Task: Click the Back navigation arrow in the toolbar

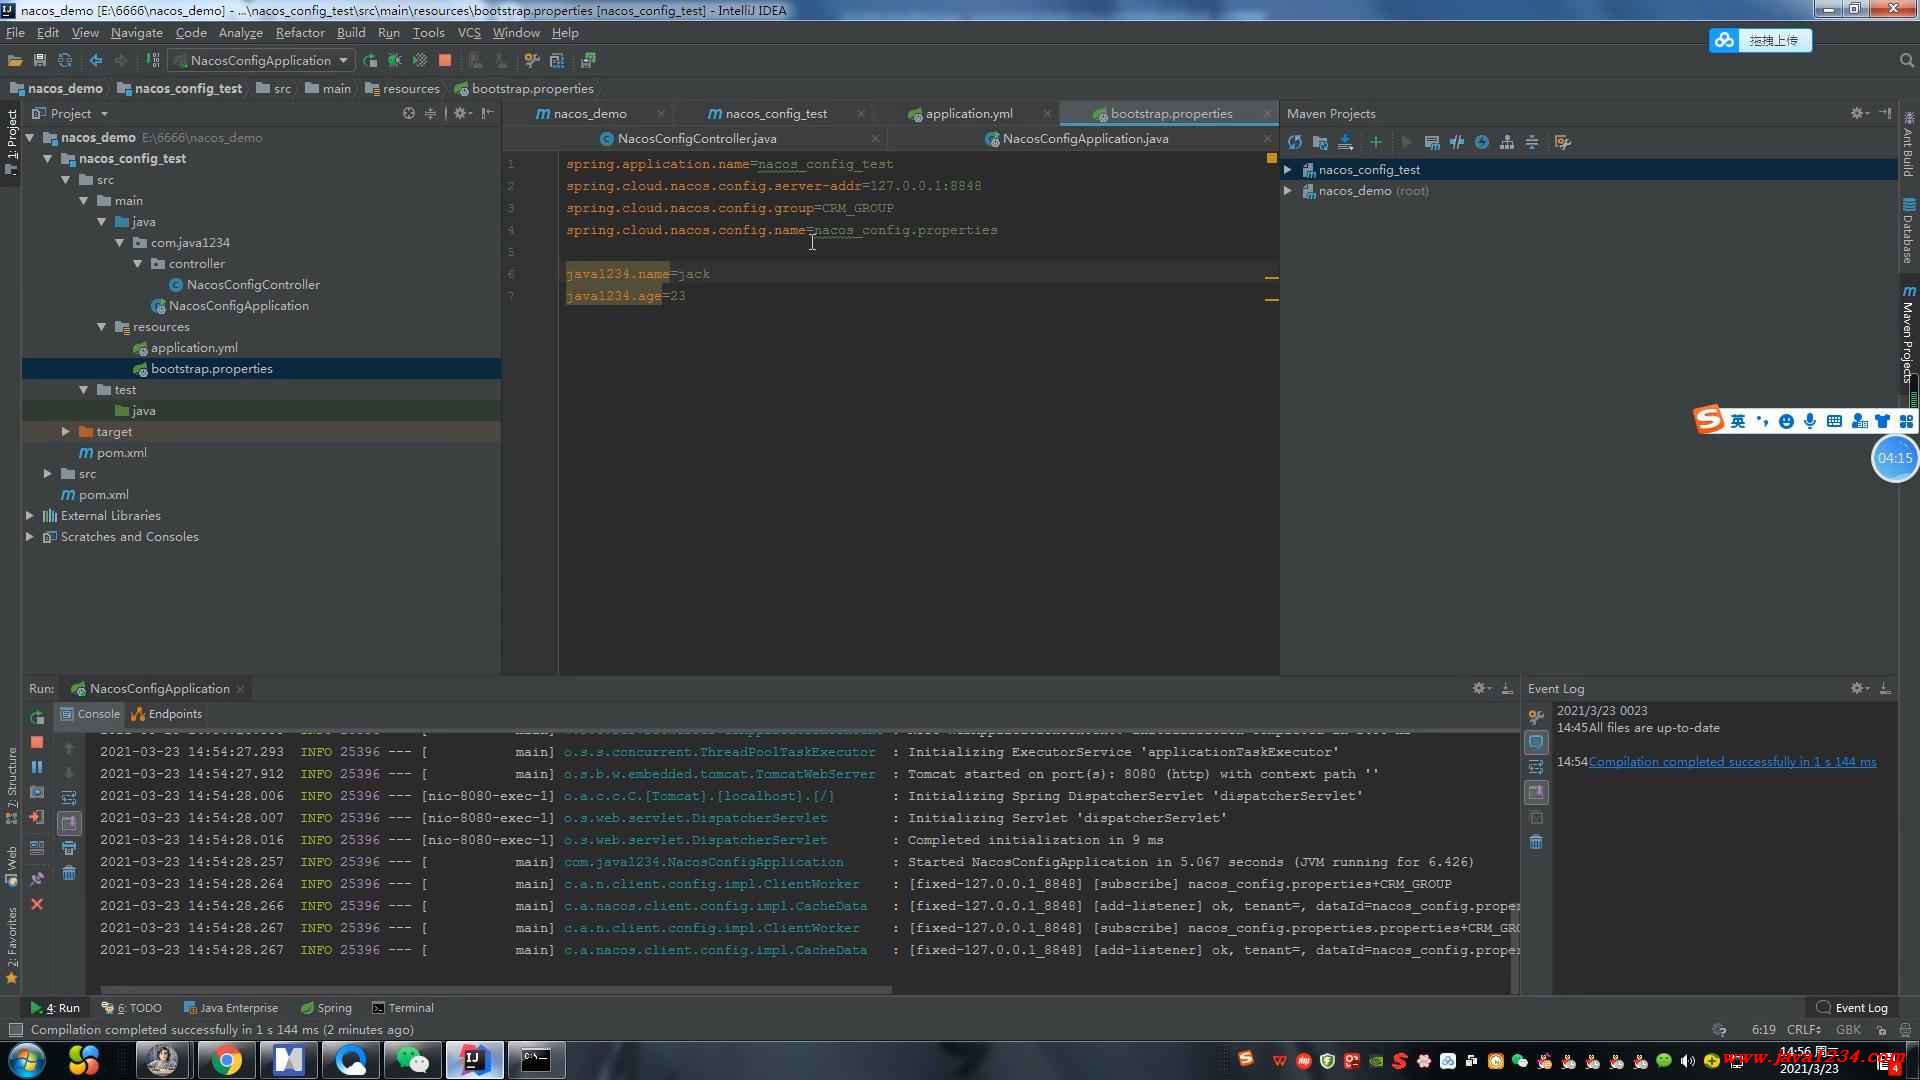Action: [x=96, y=61]
